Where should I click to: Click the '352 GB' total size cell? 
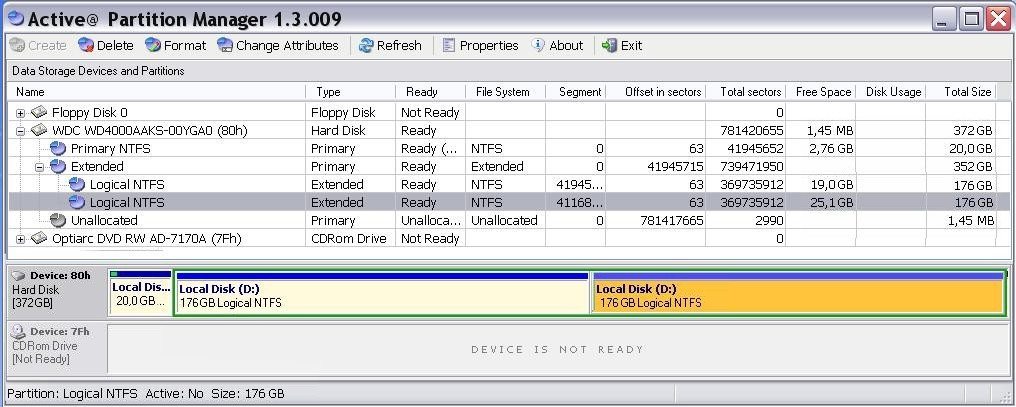[x=973, y=167]
